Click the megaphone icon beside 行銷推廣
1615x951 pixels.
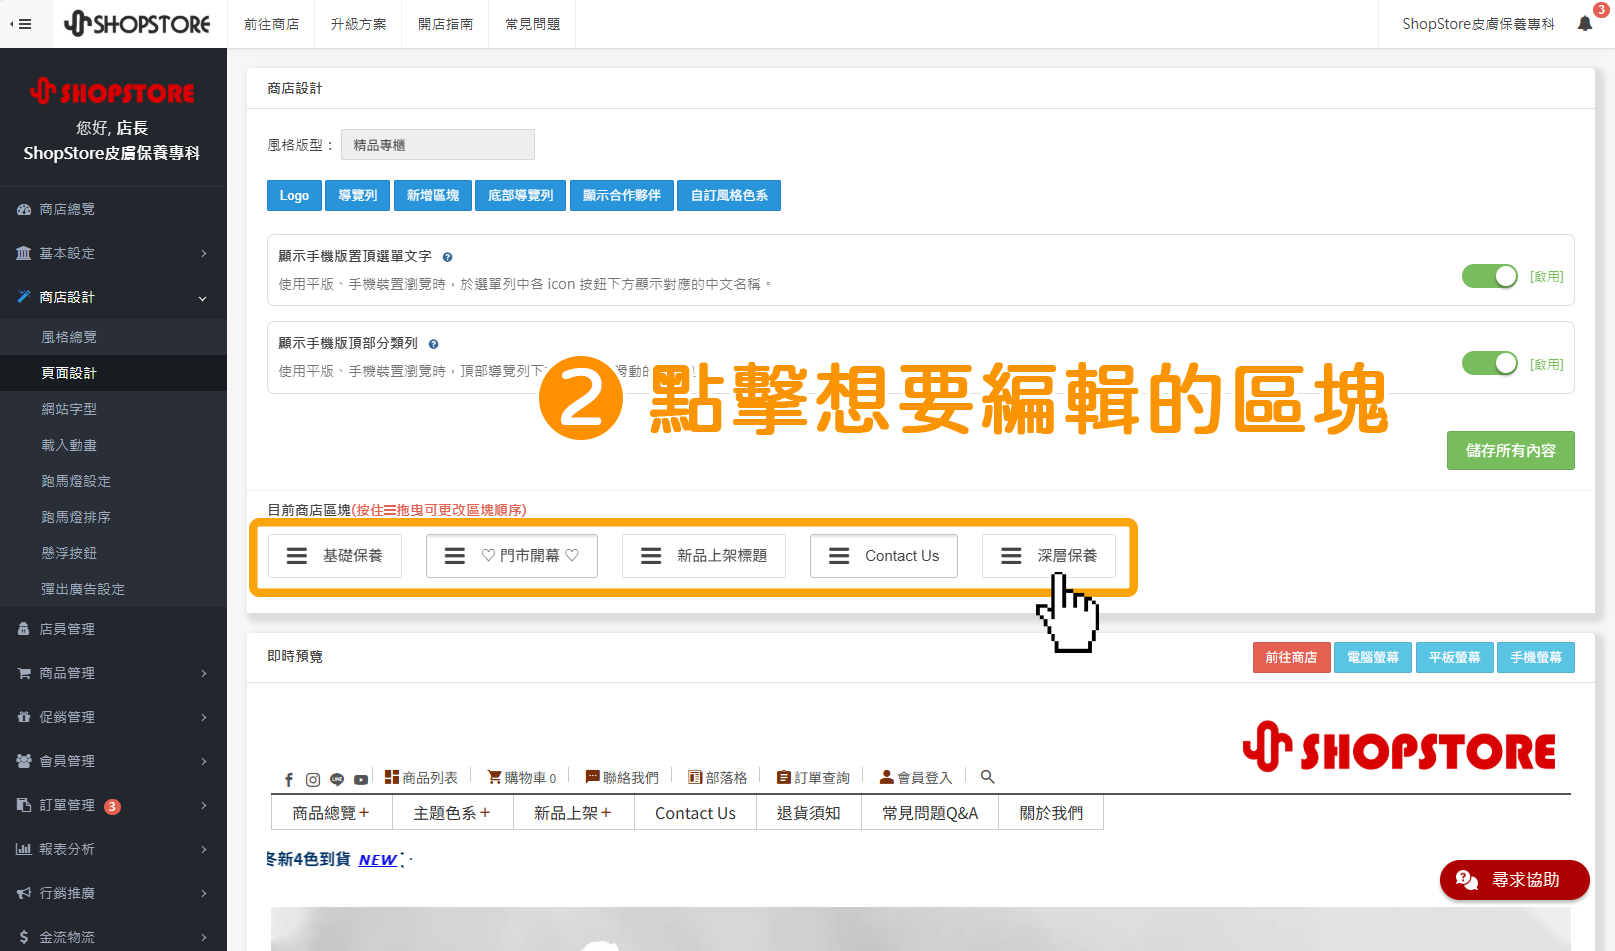(24, 893)
